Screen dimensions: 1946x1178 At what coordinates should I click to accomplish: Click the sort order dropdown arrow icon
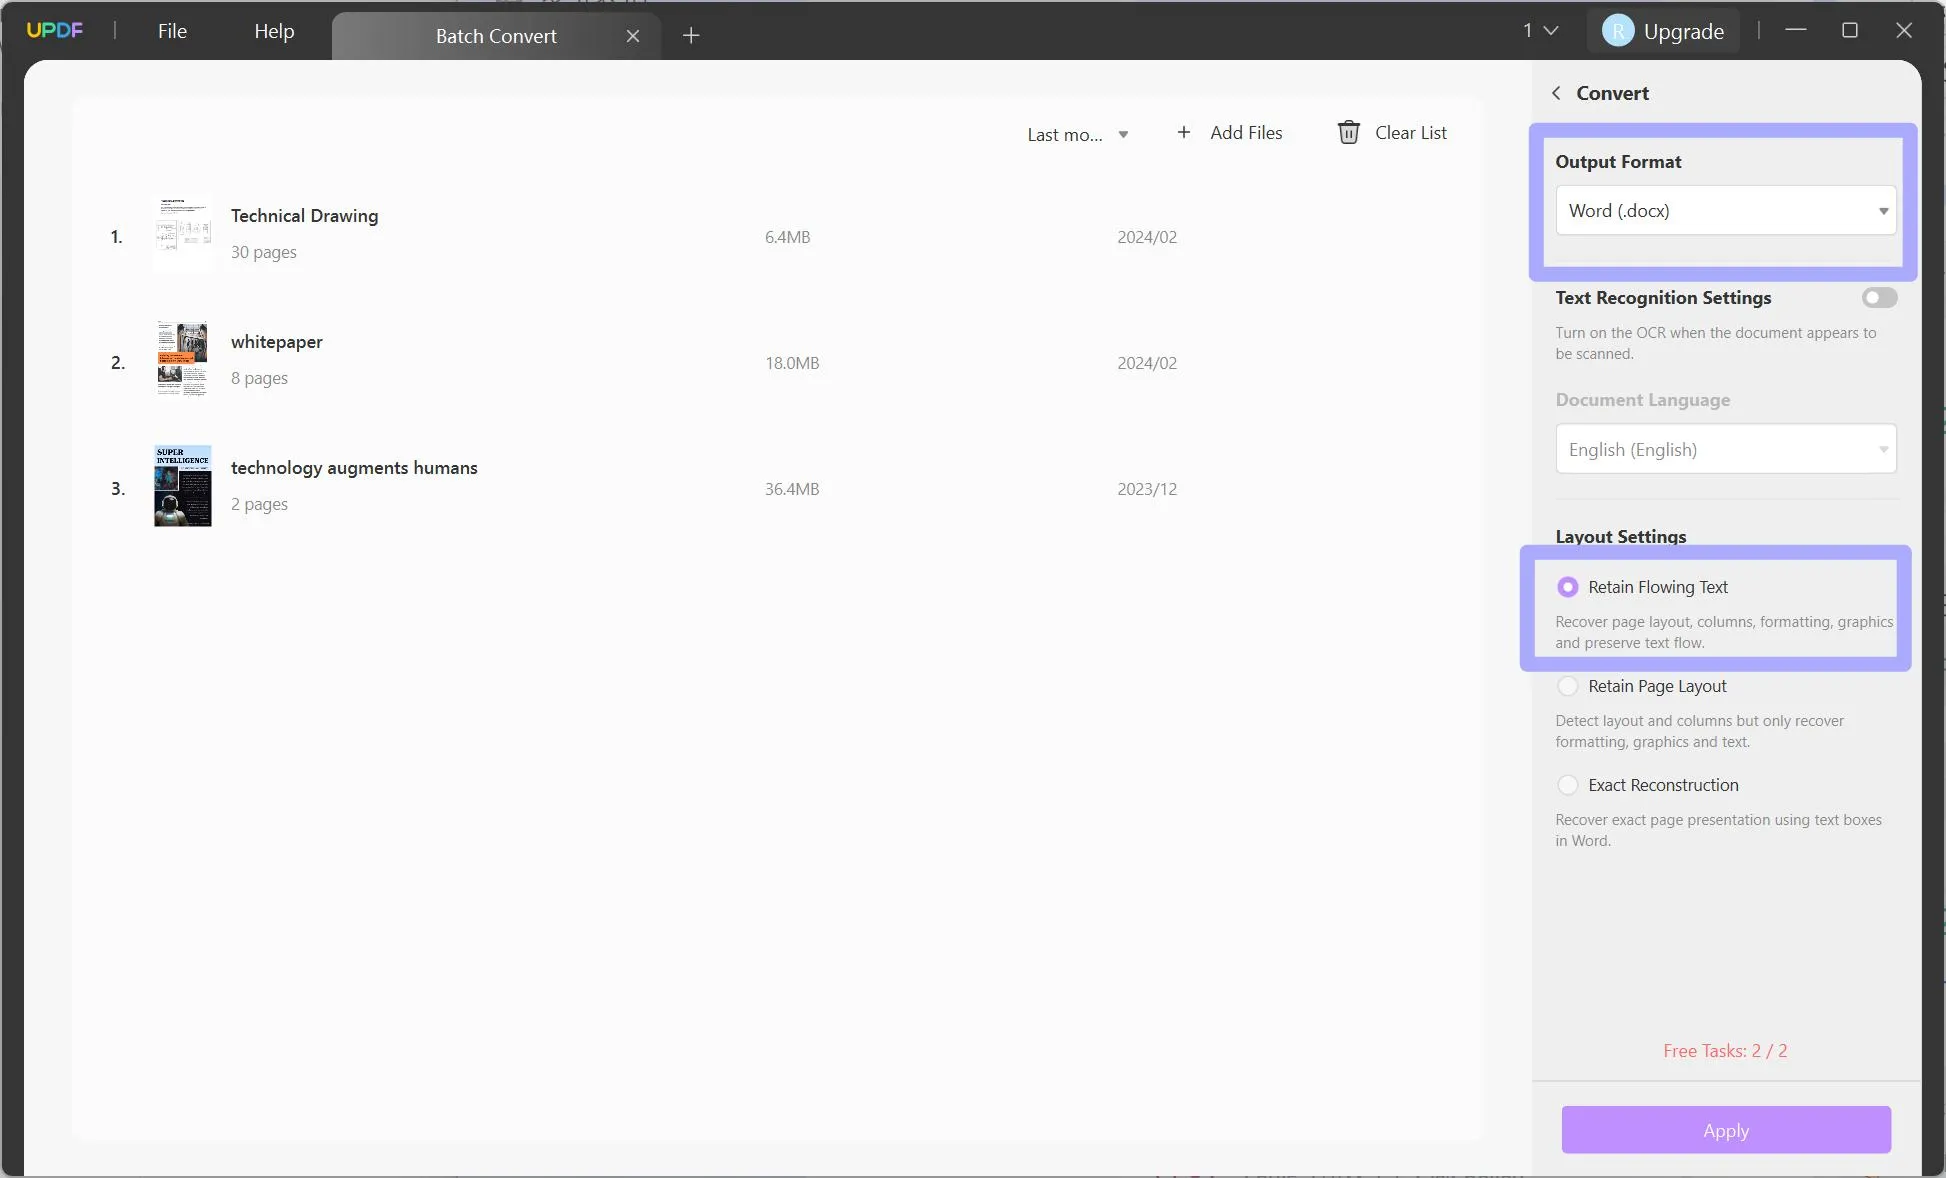(x=1123, y=134)
